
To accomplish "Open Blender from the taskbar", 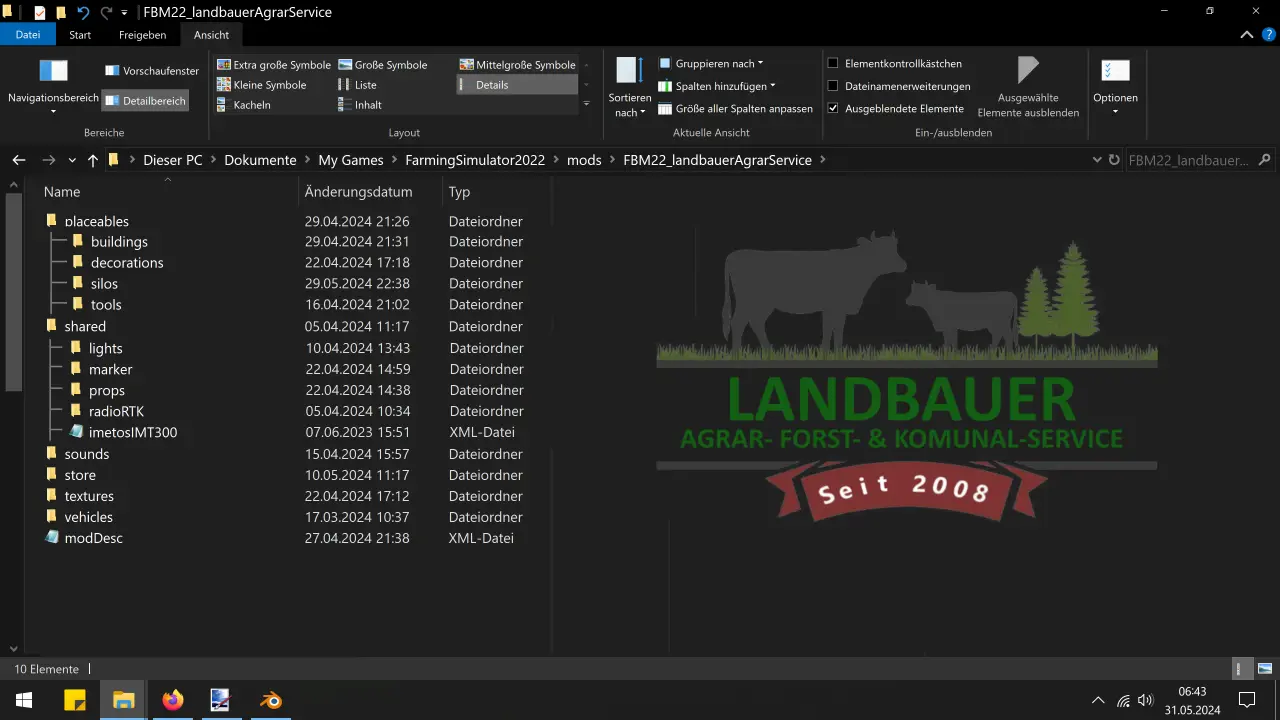I will pos(270,699).
